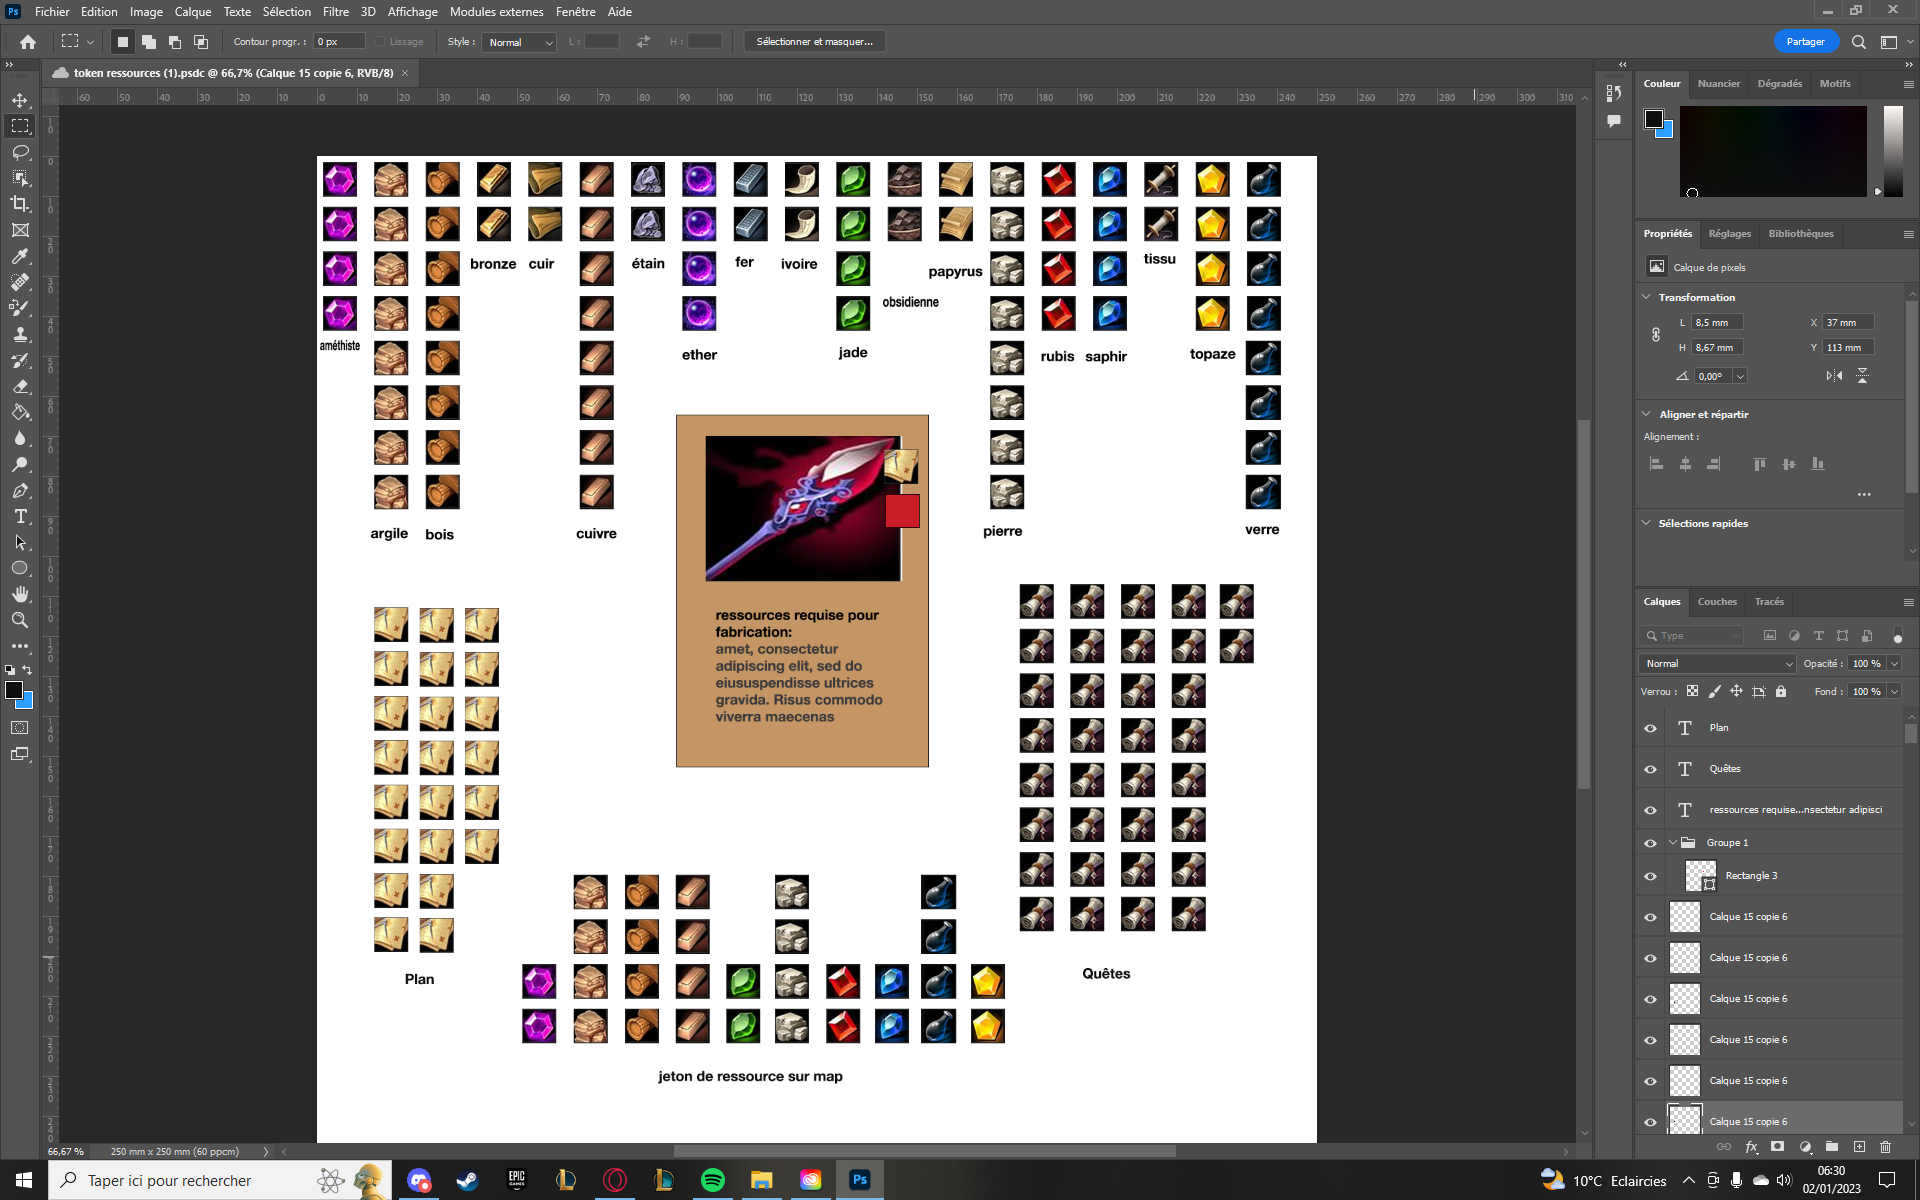
Task: Open the layer blend mode dropdown
Action: point(1717,664)
